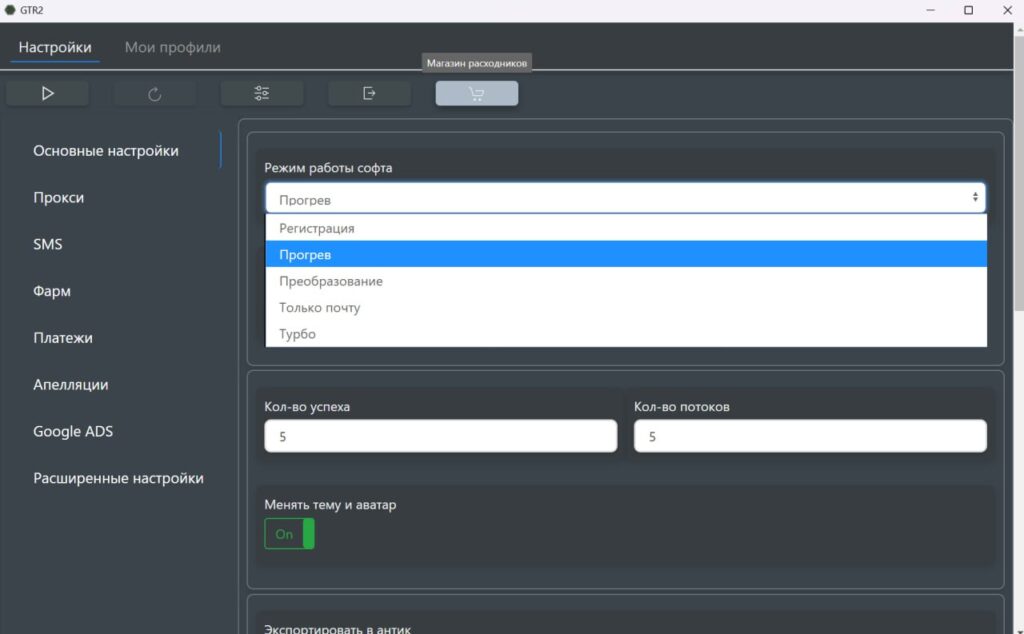Minimize the GTR2 window
Viewport: 1024px width, 634px height.
point(930,10)
